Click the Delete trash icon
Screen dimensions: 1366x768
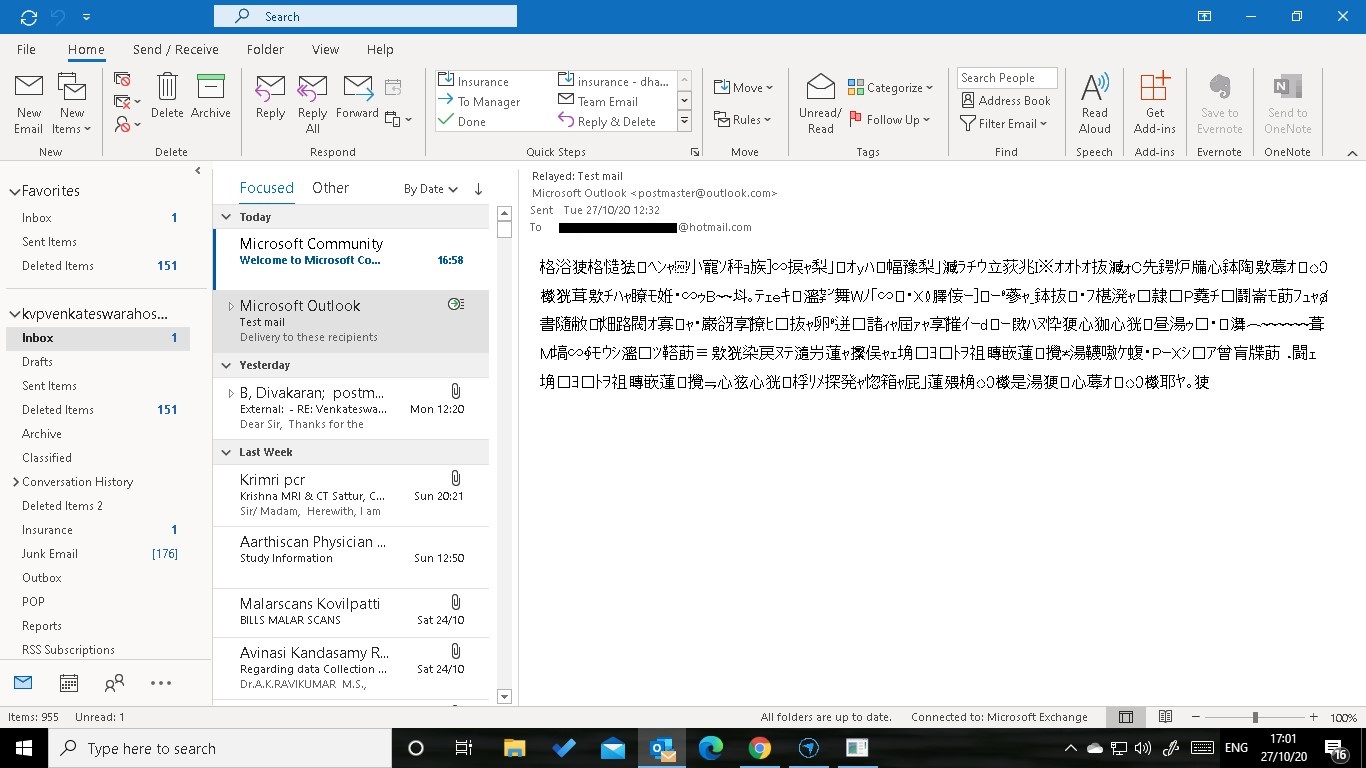click(x=167, y=96)
